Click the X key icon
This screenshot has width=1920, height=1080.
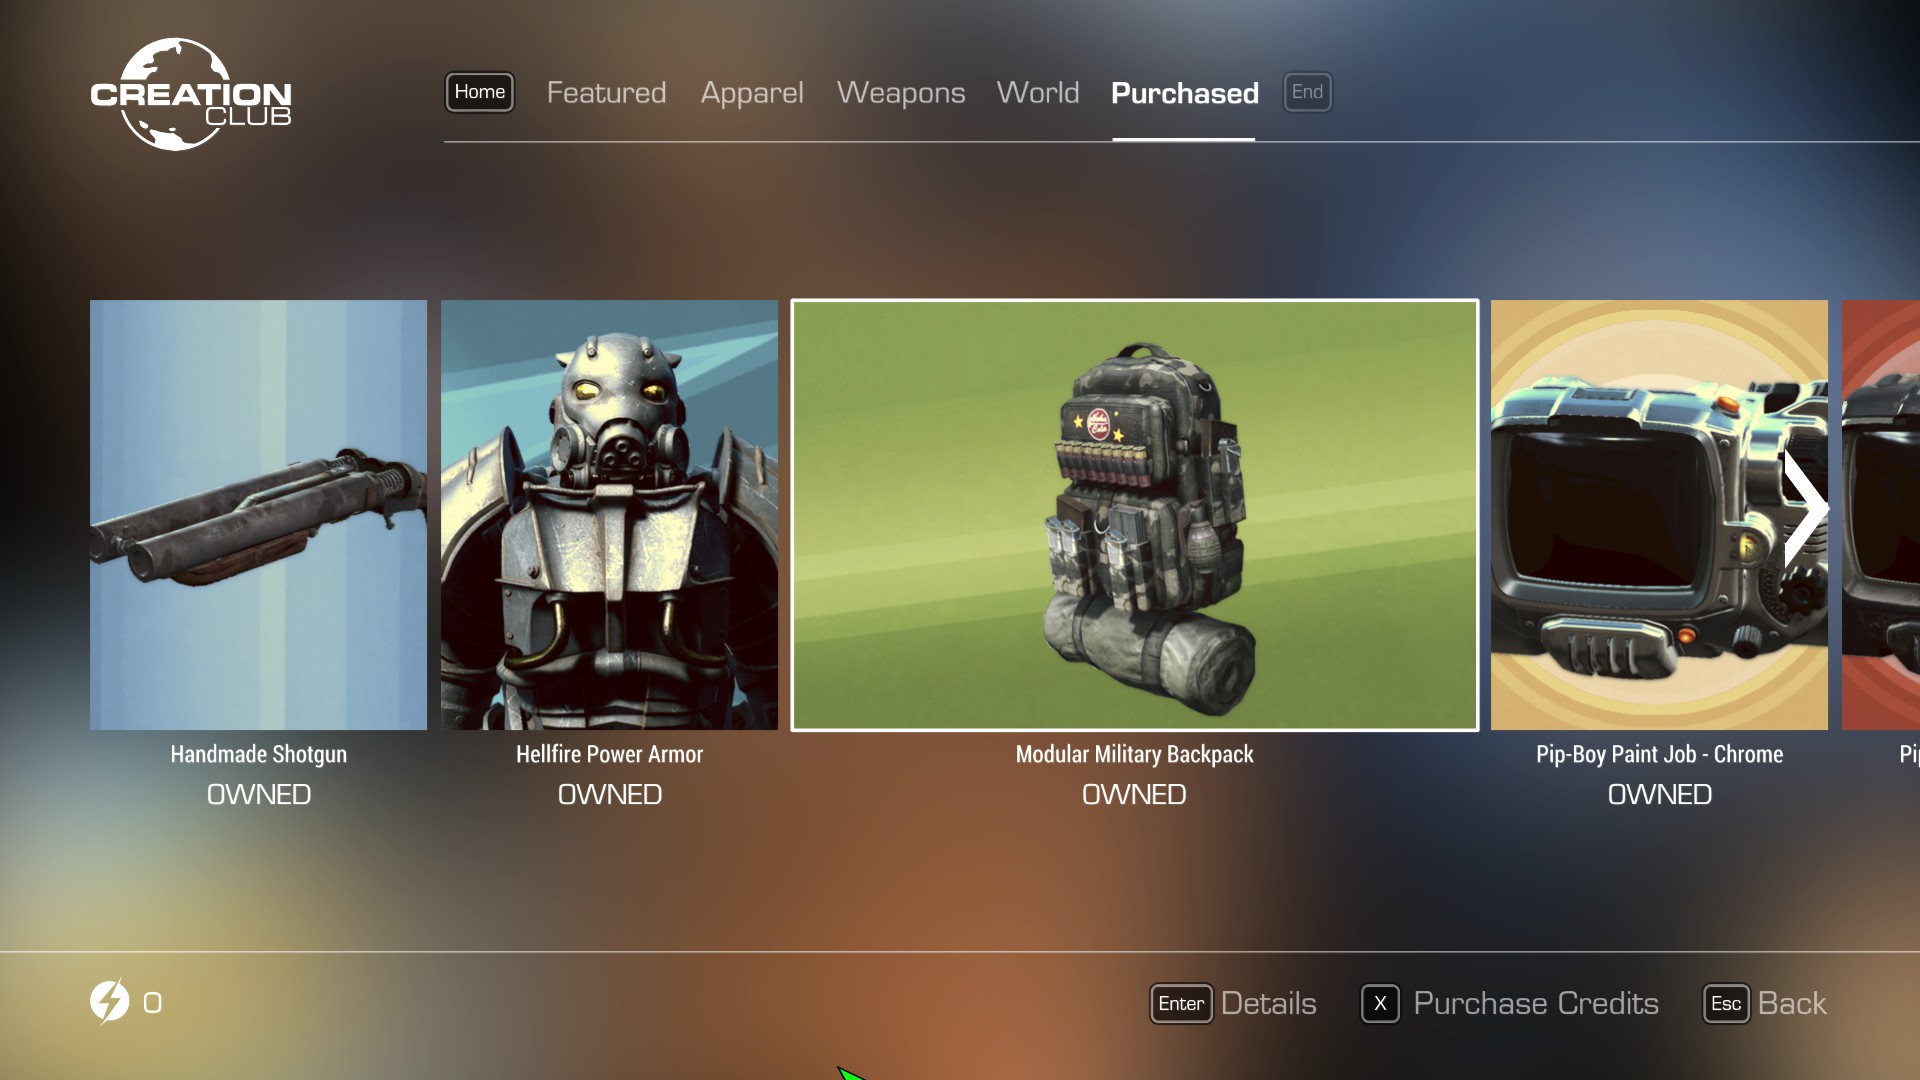(x=1380, y=1003)
